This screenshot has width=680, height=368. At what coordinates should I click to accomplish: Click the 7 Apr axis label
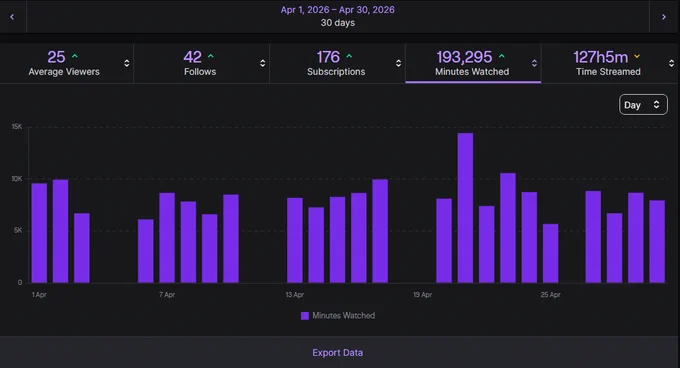(167, 295)
